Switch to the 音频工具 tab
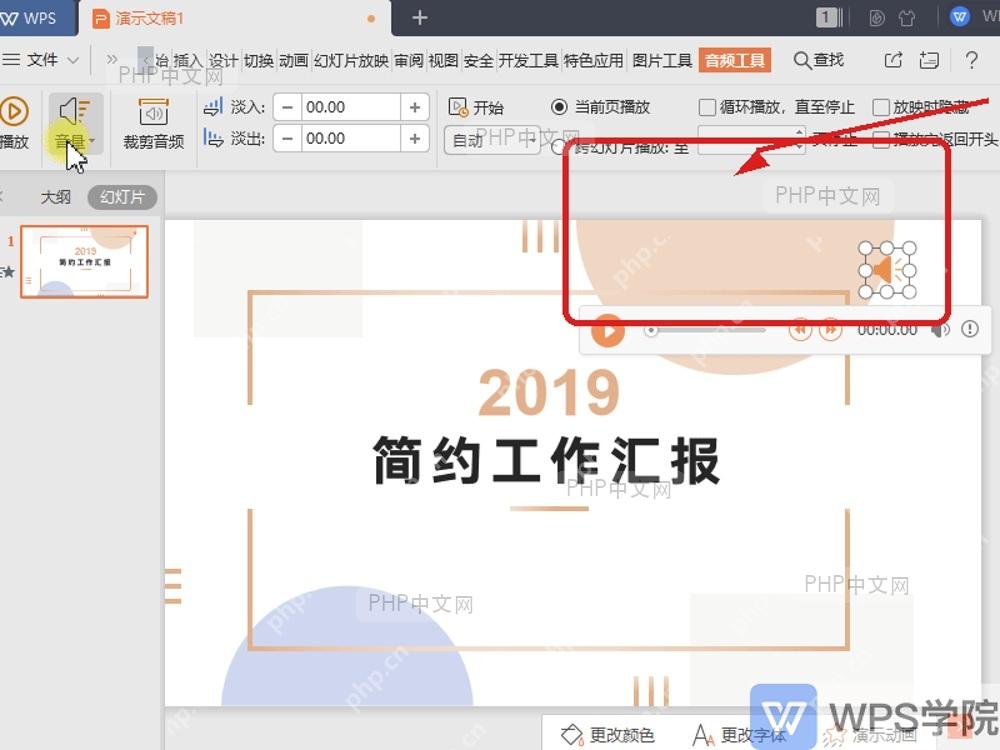Screen dimensions: 1000x750 735,61
